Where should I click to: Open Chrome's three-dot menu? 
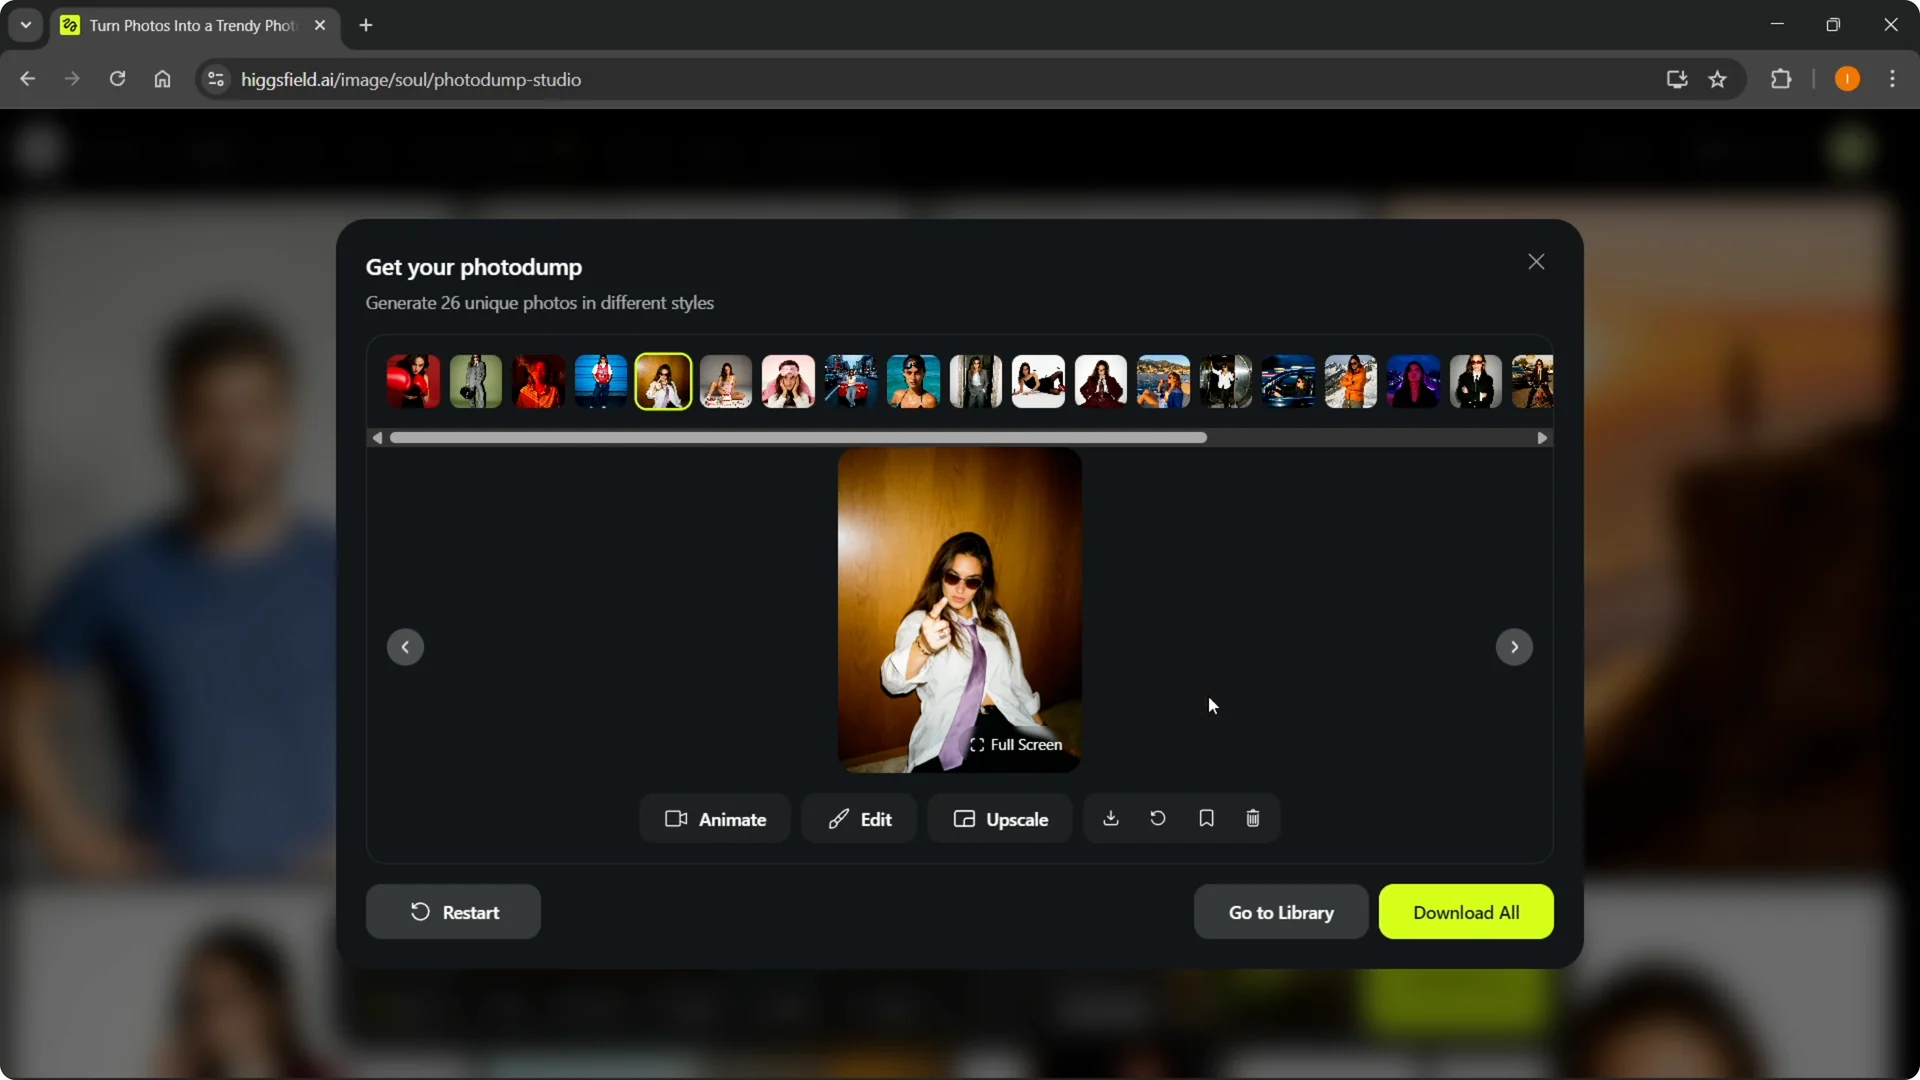[1894, 79]
